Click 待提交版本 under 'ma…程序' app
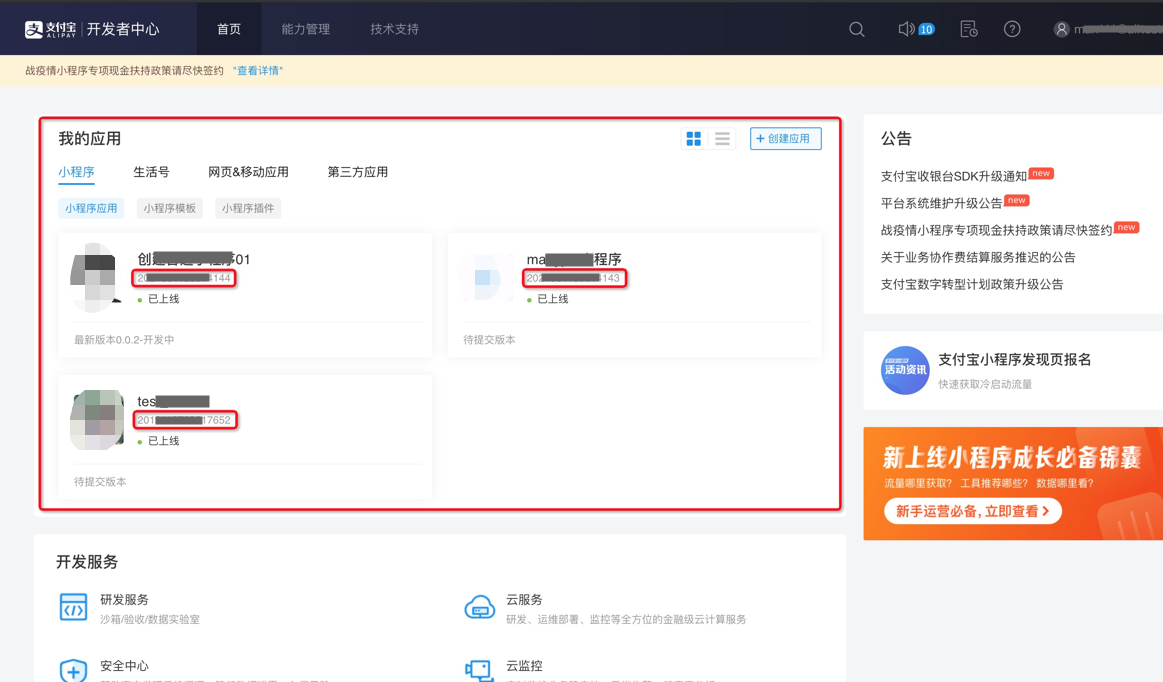 point(490,340)
